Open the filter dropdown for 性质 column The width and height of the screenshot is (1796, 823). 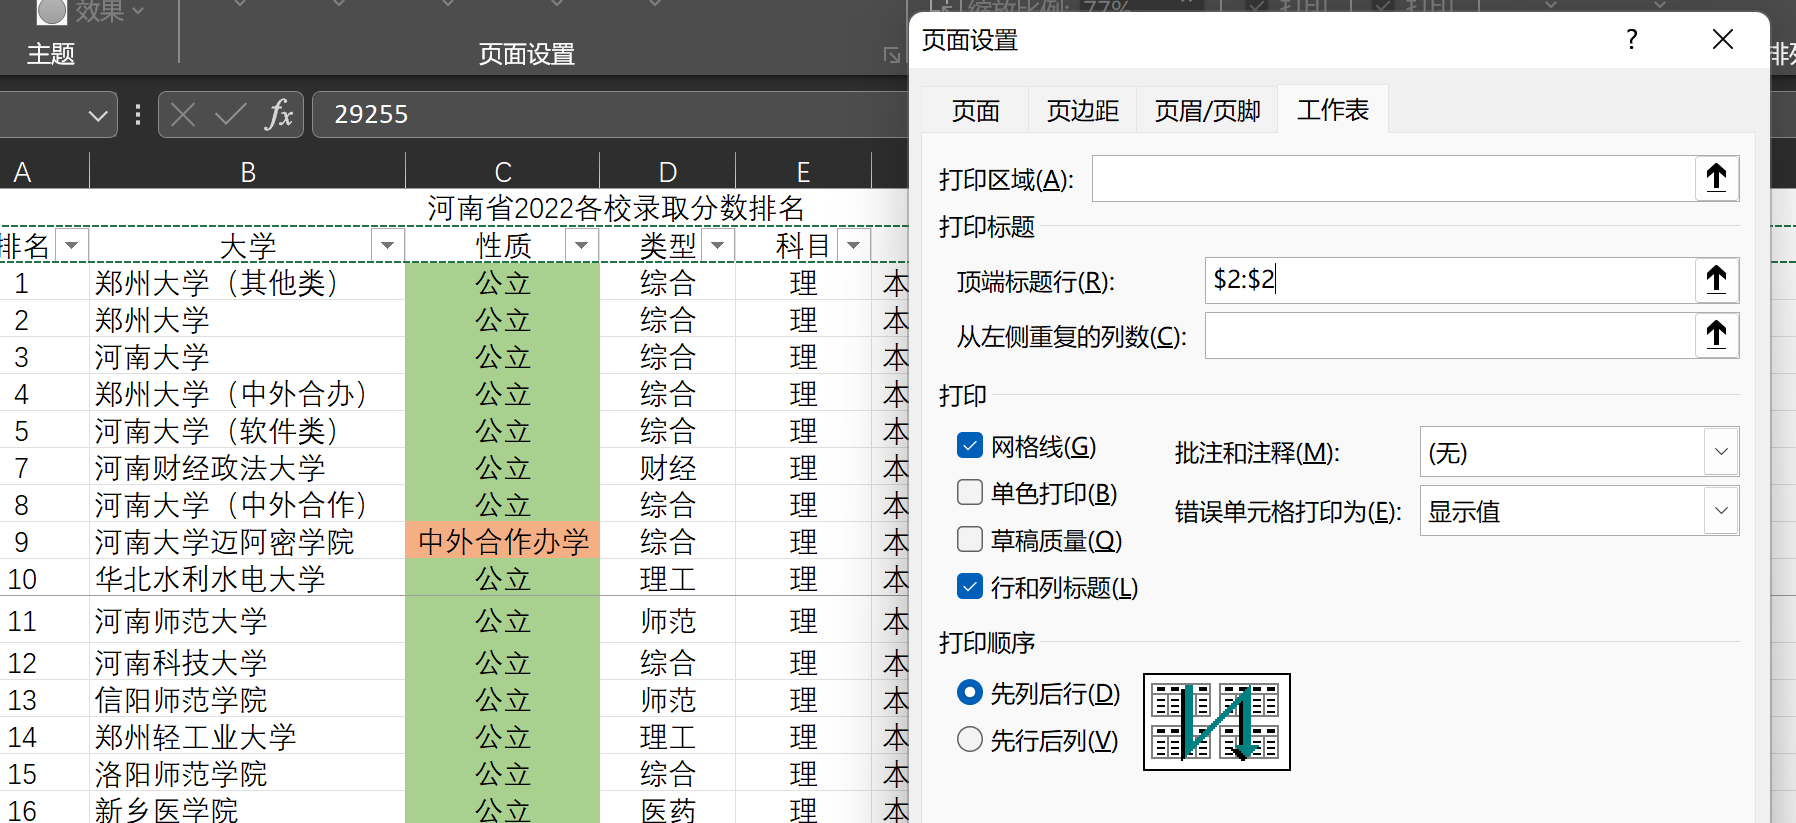[x=581, y=245]
